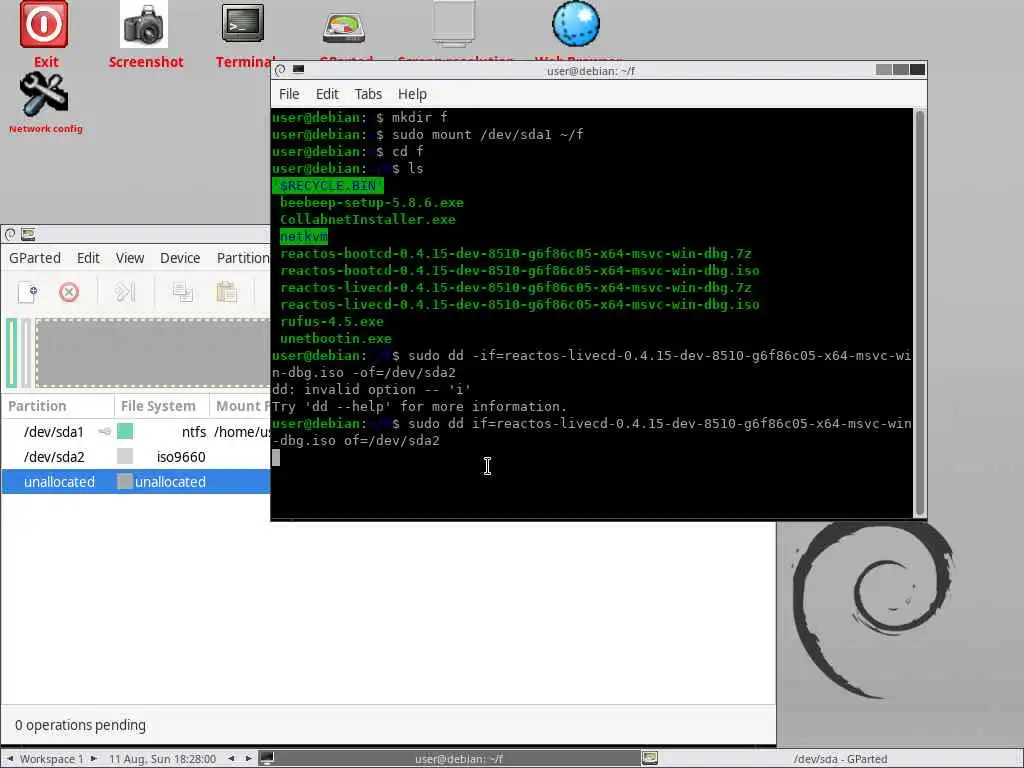Switch to previous workspace via the arrow left of Workspace 1
This screenshot has height=768, width=1024.
click(x=10, y=758)
